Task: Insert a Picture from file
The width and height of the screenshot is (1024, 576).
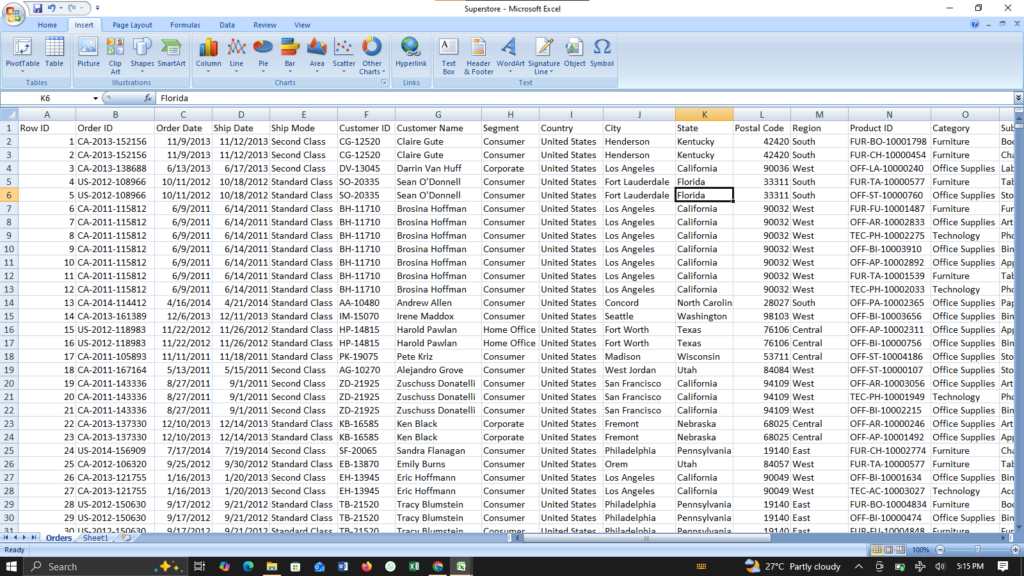Action: click(88, 52)
